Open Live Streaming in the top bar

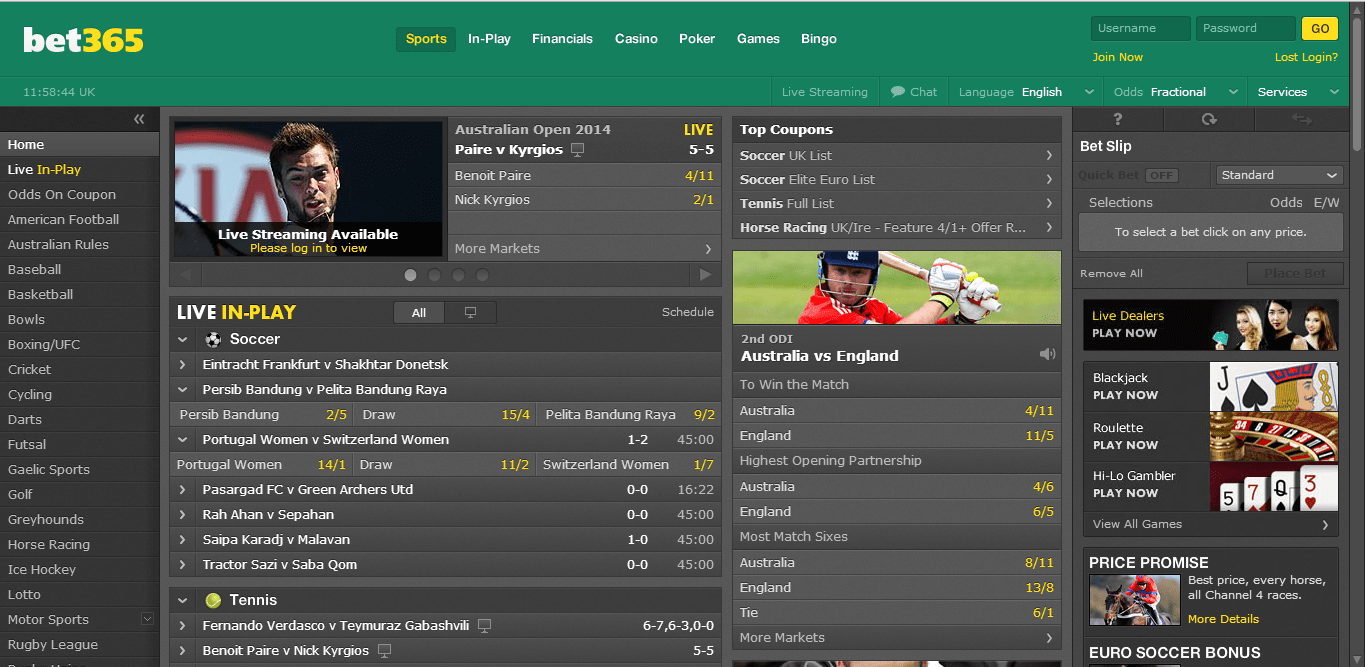click(x=825, y=92)
